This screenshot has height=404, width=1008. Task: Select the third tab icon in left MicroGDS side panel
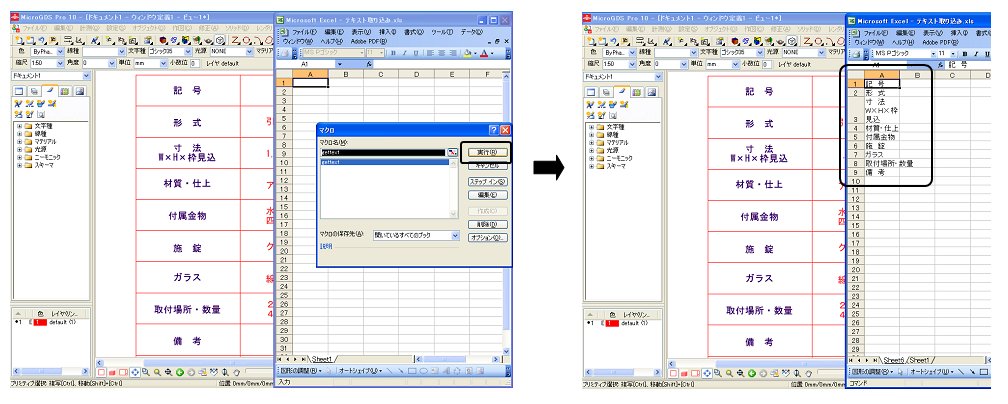[x=50, y=91]
